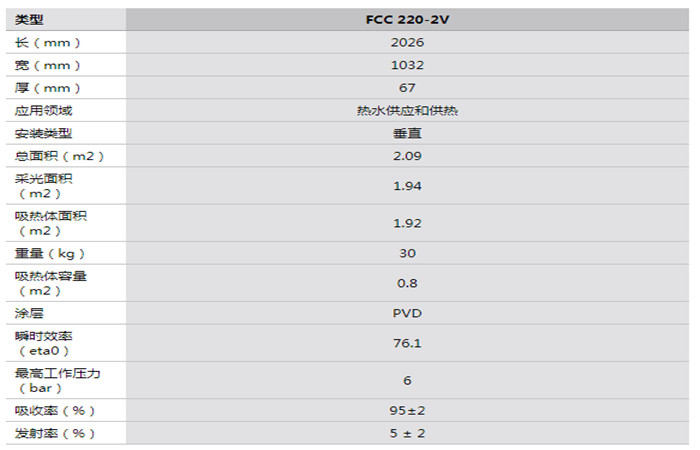The width and height of the screenshot is (700, 450).
Task: Click the 吸热体面积 value 1.92
Action: point(407,223)
